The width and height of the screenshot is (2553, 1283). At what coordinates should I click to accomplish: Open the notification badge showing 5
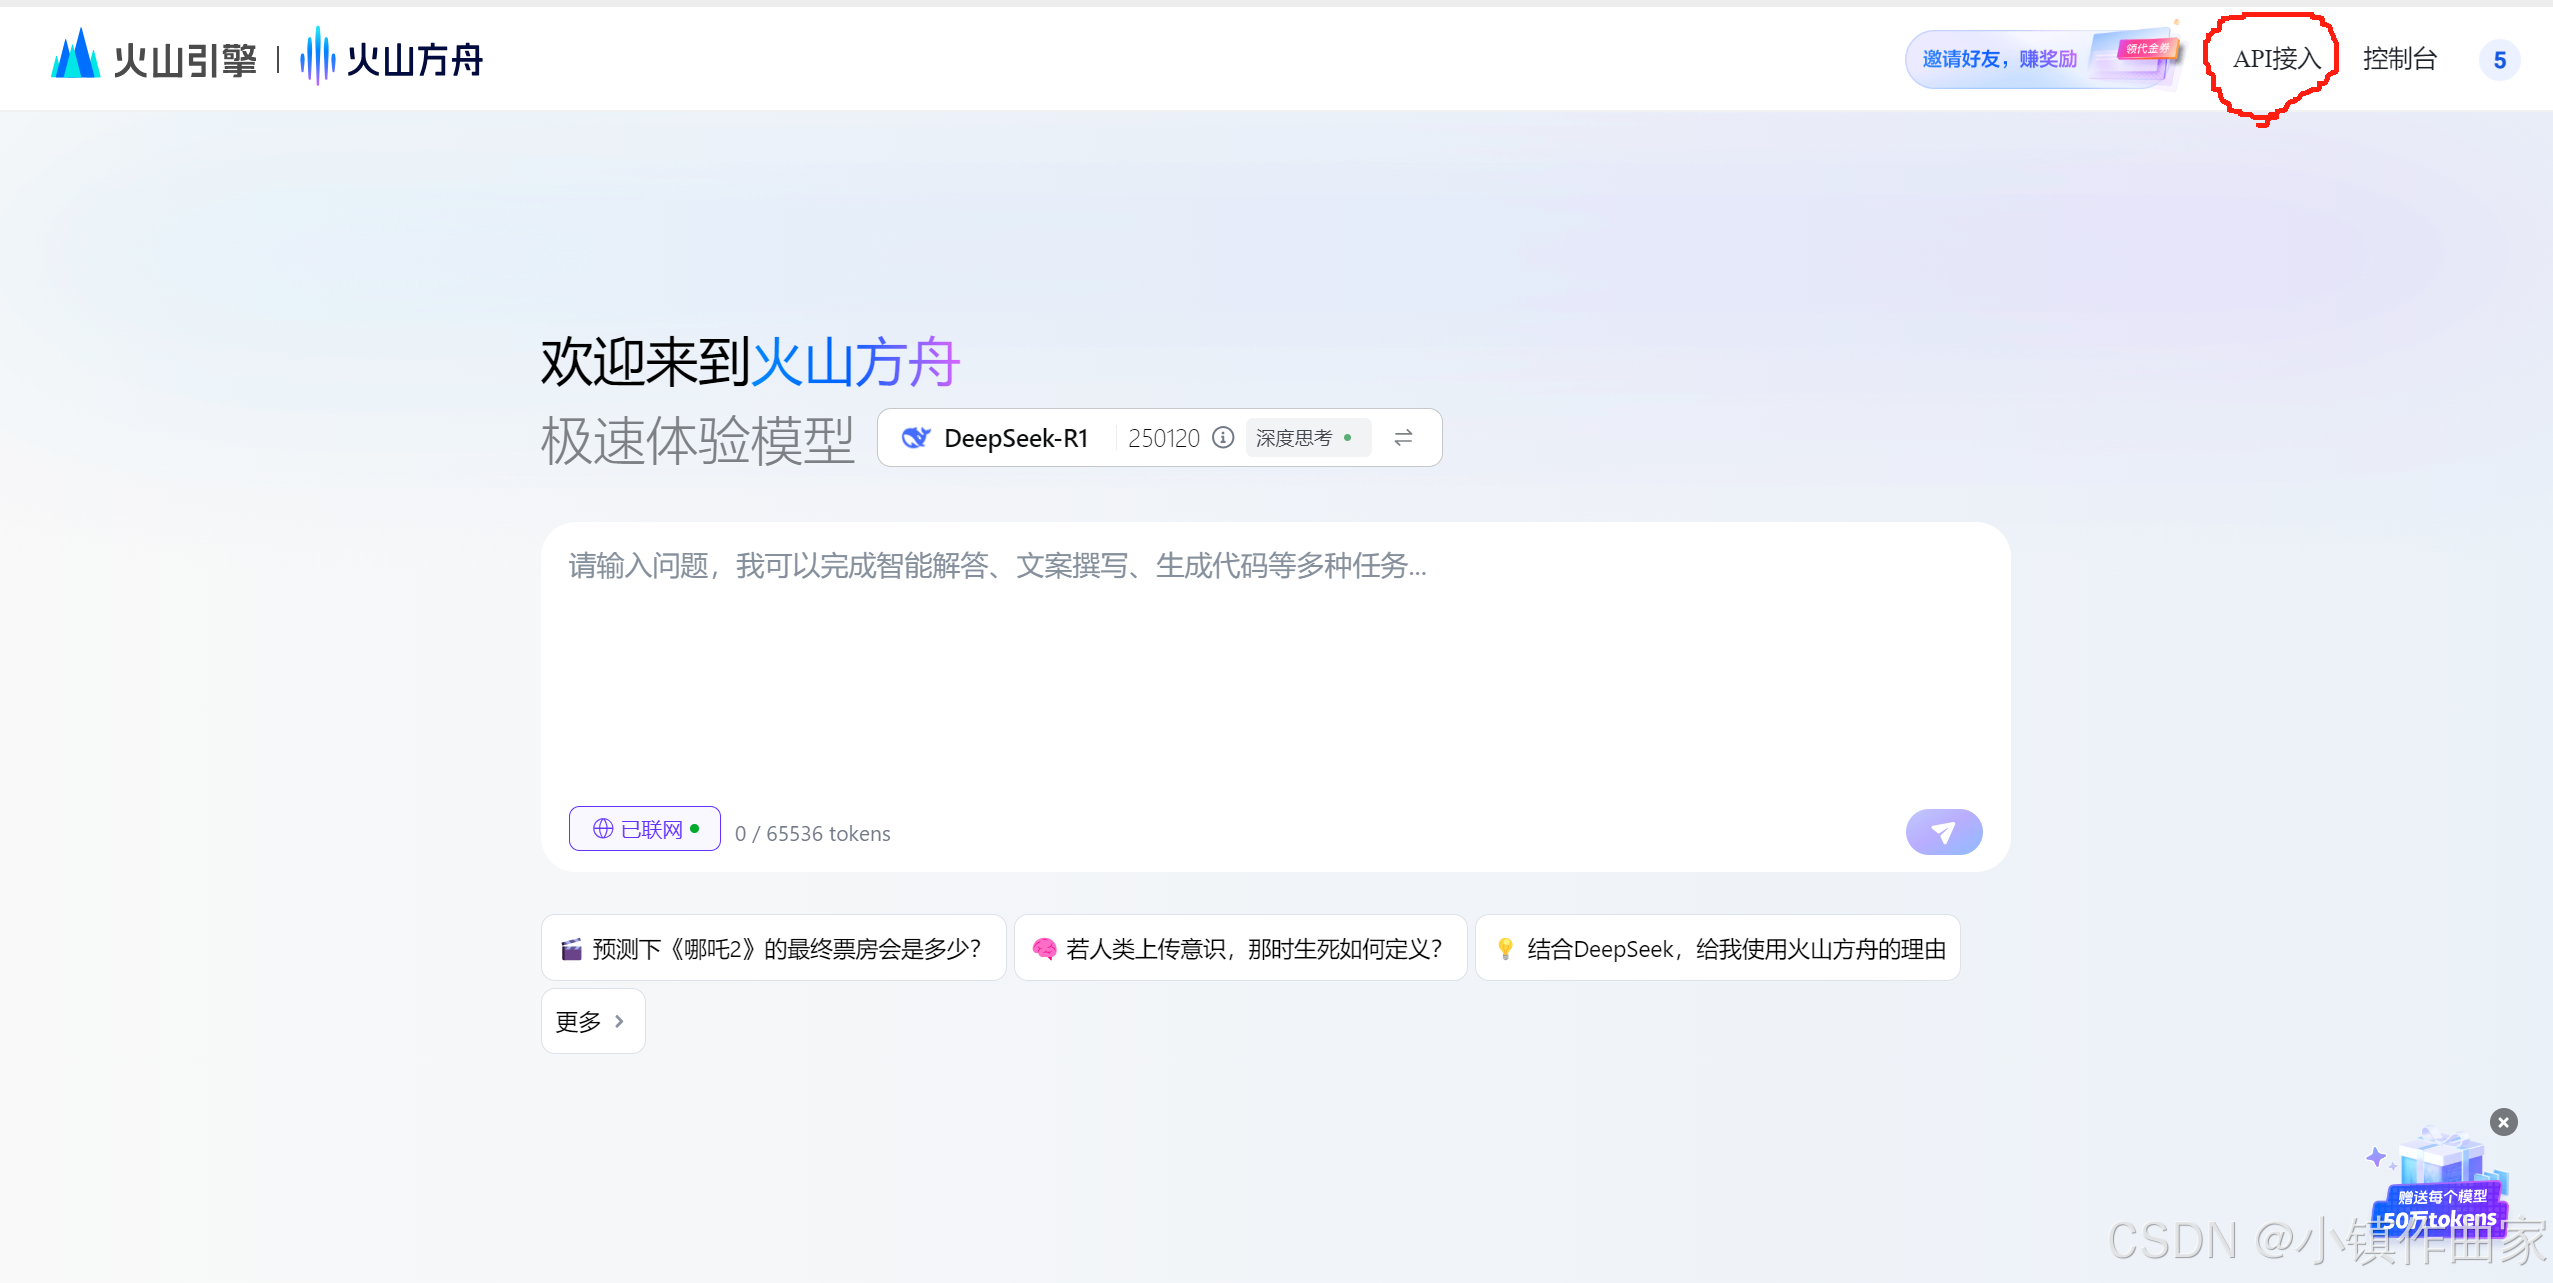[x=2499, y=60]
